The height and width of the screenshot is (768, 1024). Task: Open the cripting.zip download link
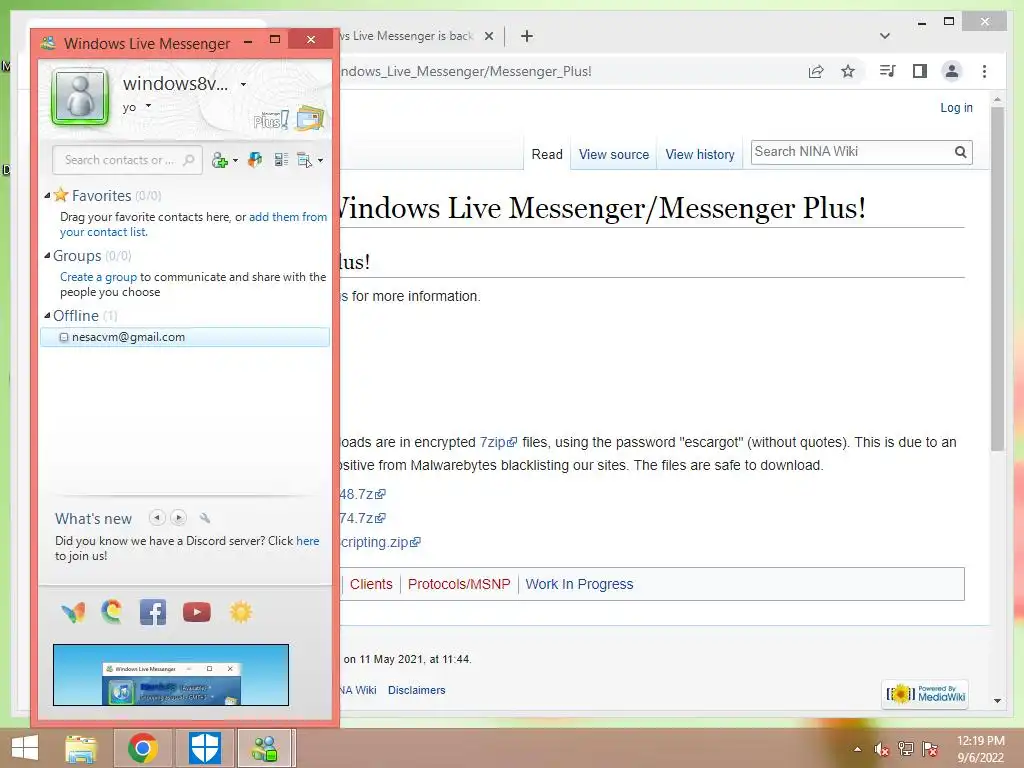[x=380, y=542]
